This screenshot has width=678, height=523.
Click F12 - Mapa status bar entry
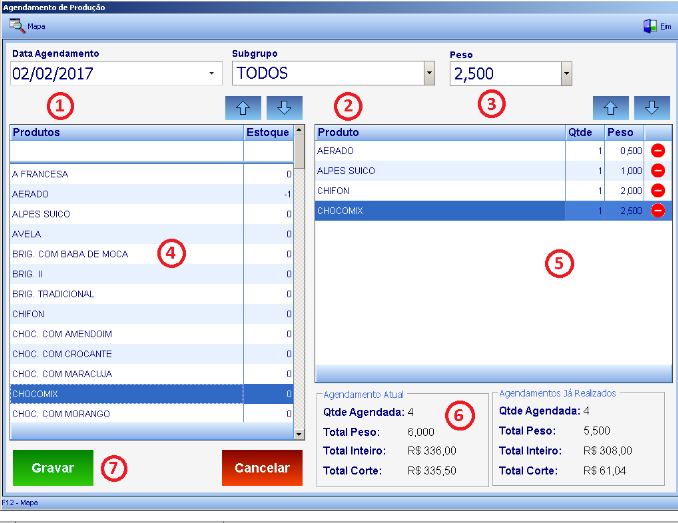click(x=20, y=503)
